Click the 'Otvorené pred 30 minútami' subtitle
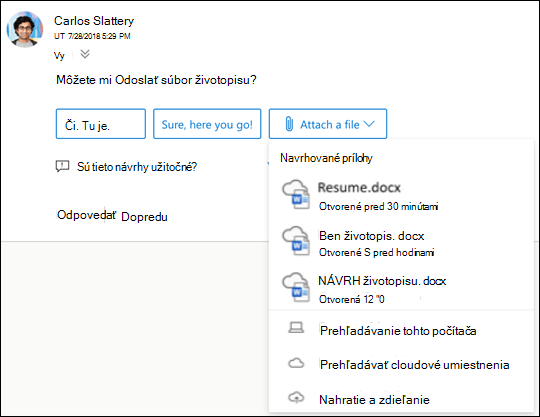This screenshot has height=417, width=540. [378, 207]
